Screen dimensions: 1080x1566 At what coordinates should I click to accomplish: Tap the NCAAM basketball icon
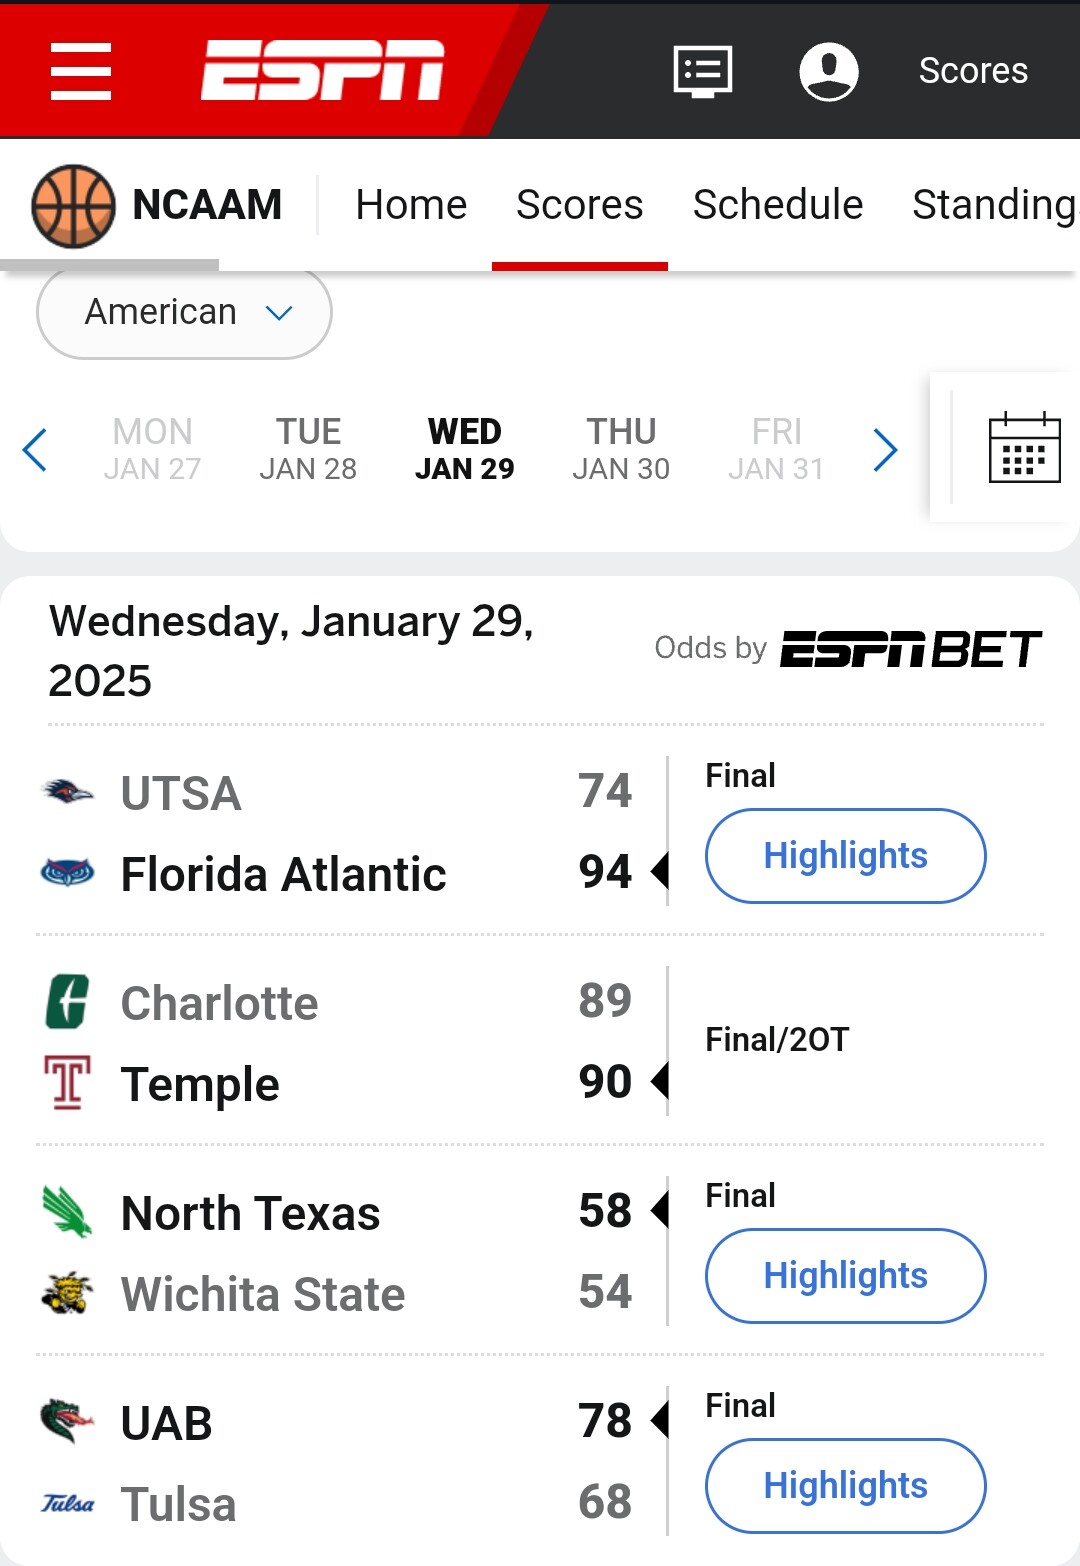(73, 206)
